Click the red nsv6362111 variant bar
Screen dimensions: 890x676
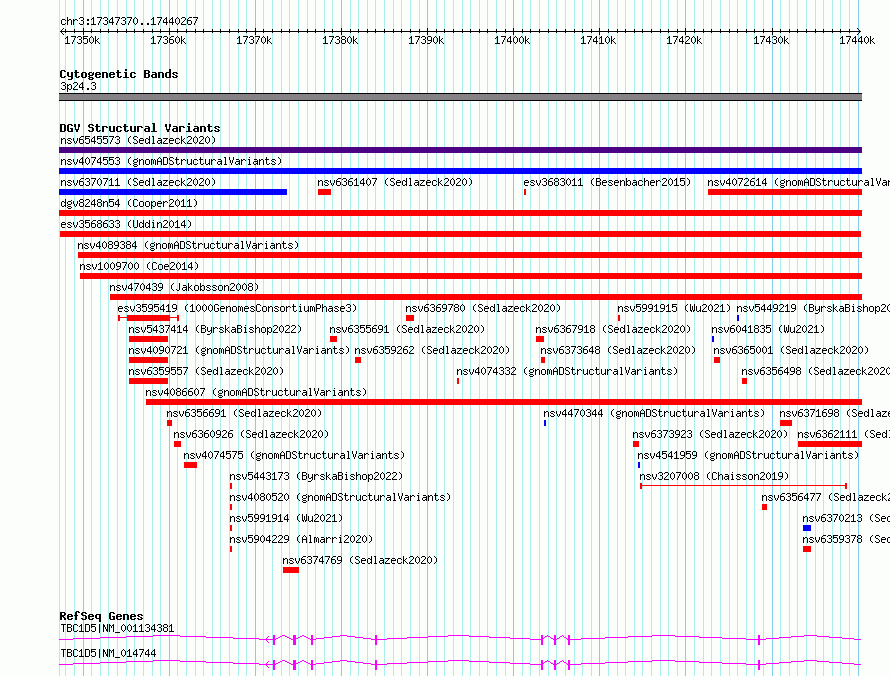coord(830,444)
